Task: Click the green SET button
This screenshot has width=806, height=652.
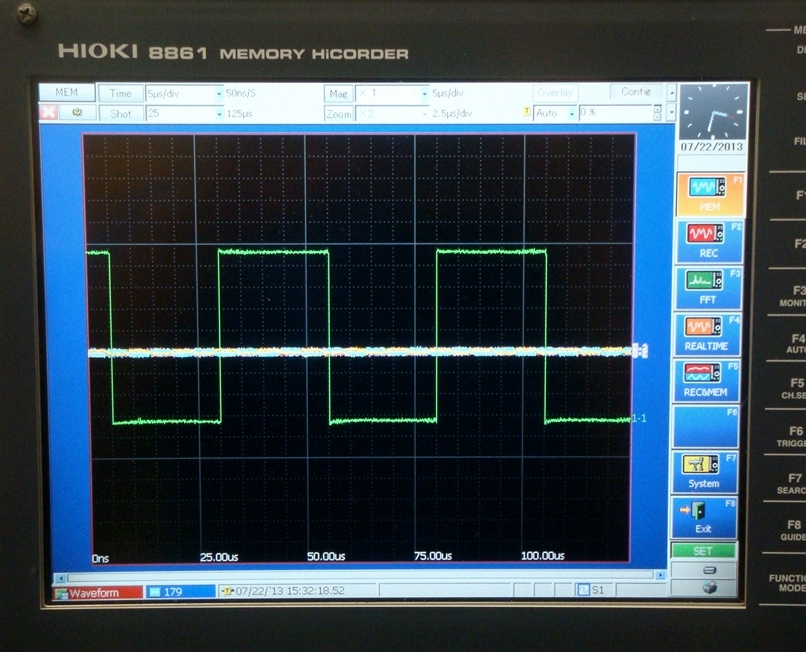Action: [x=702, y=551]
